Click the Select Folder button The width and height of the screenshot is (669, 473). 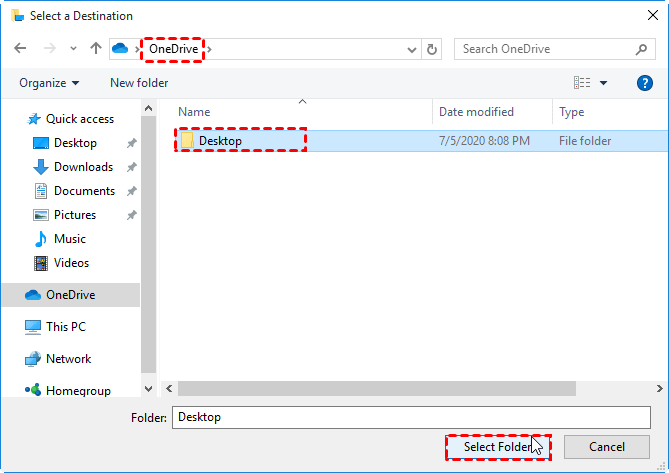tap(497, 447)
